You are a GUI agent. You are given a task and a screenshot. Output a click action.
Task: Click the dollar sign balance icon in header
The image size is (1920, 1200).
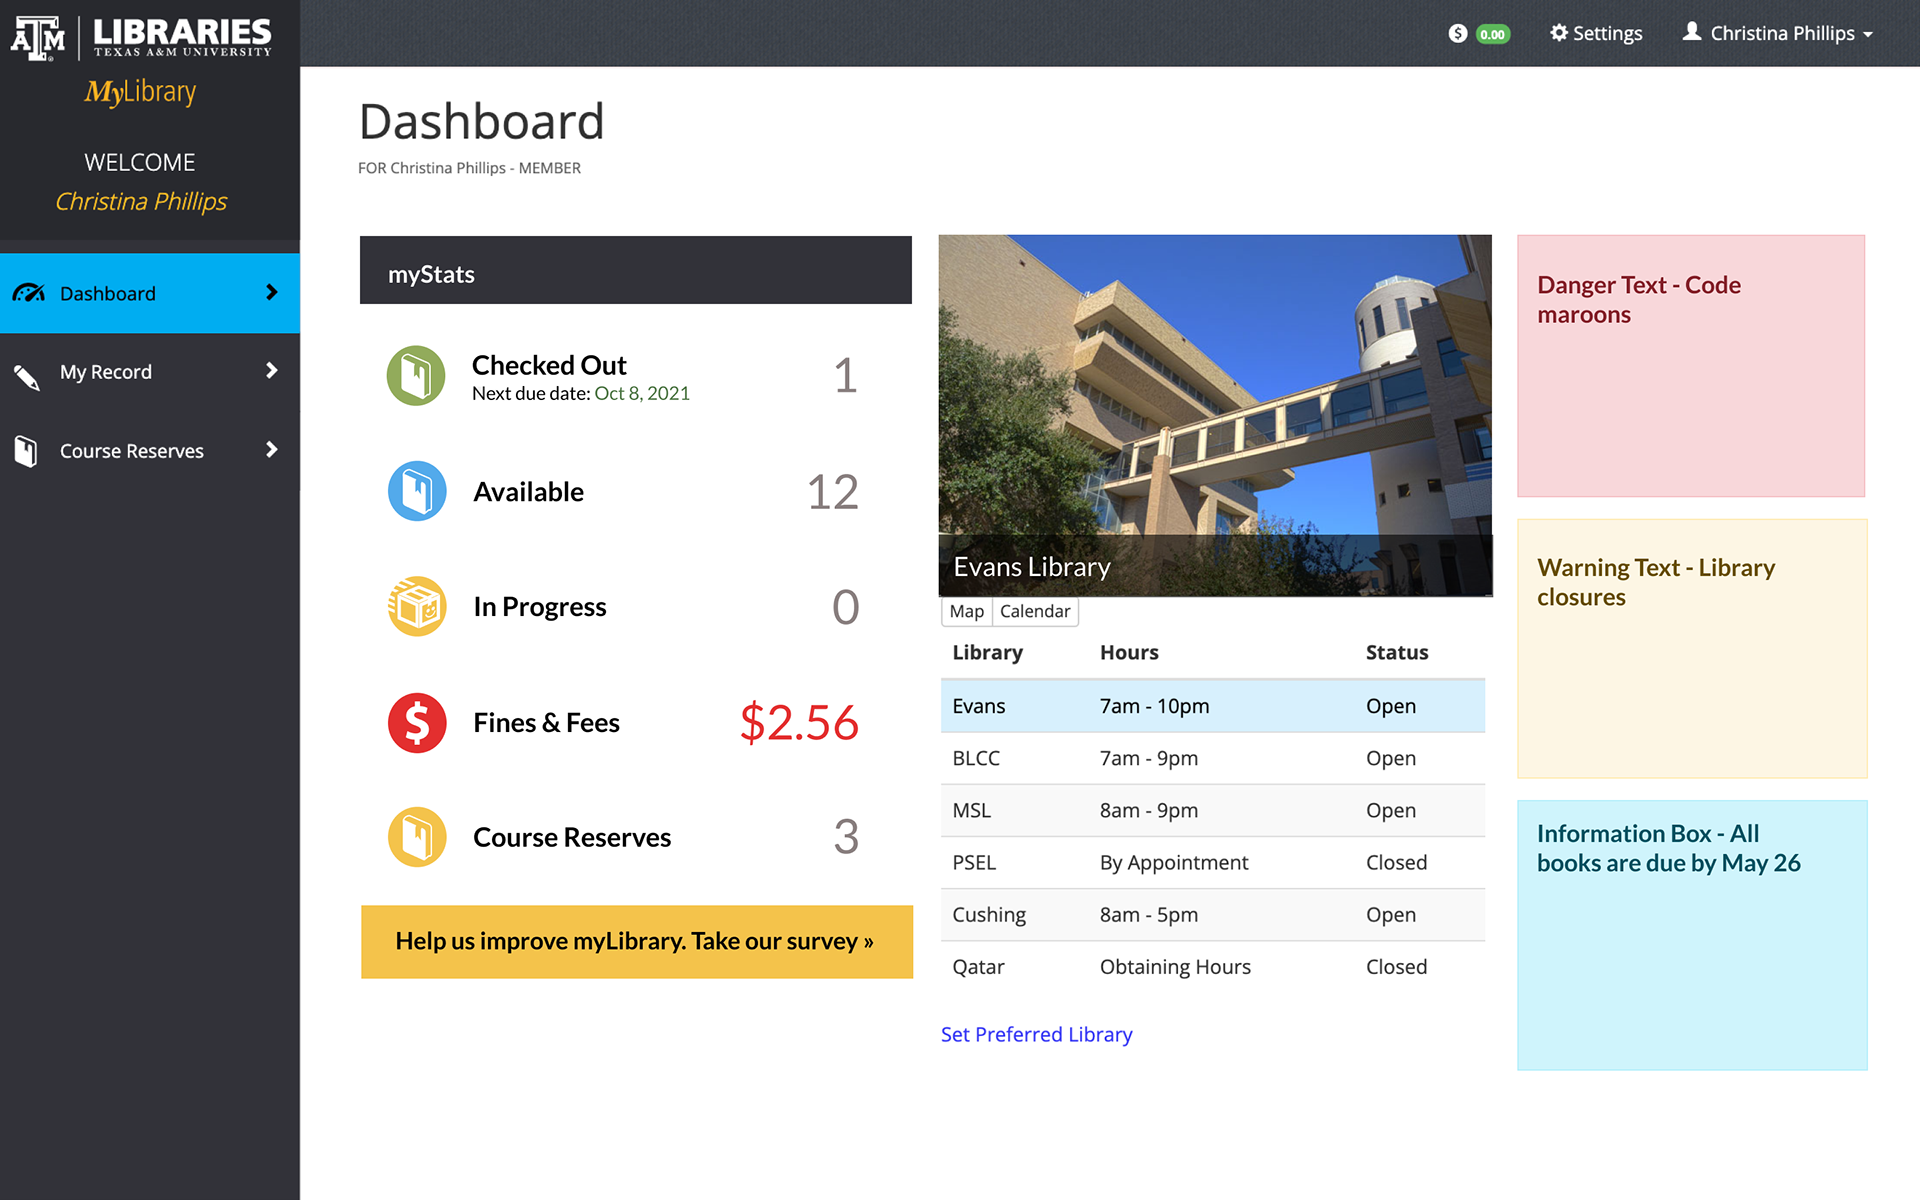click(x=1458, y=34)
